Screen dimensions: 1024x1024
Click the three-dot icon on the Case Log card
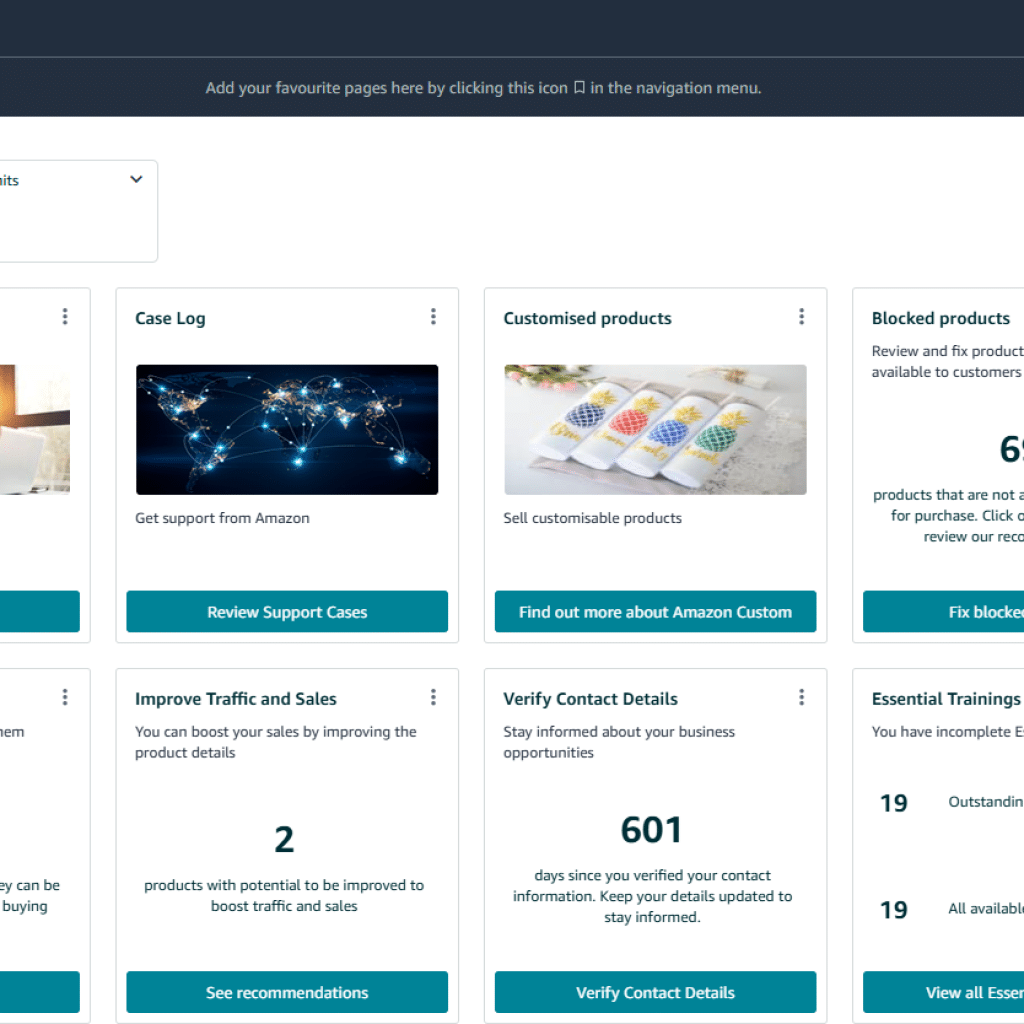coord(433,316)
